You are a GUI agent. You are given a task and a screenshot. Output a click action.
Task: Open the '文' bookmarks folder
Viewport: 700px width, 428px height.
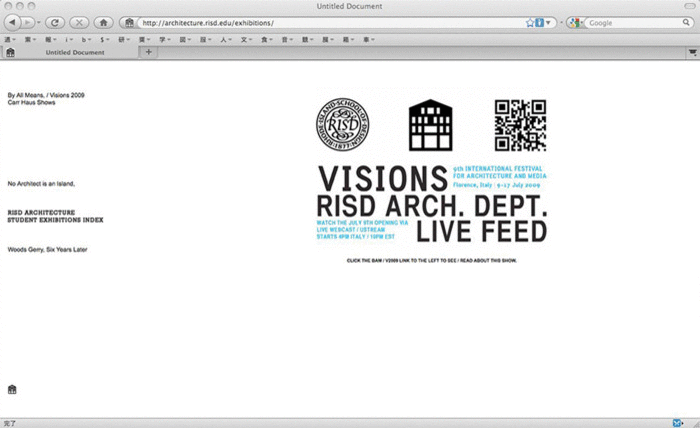click(246, 40)
